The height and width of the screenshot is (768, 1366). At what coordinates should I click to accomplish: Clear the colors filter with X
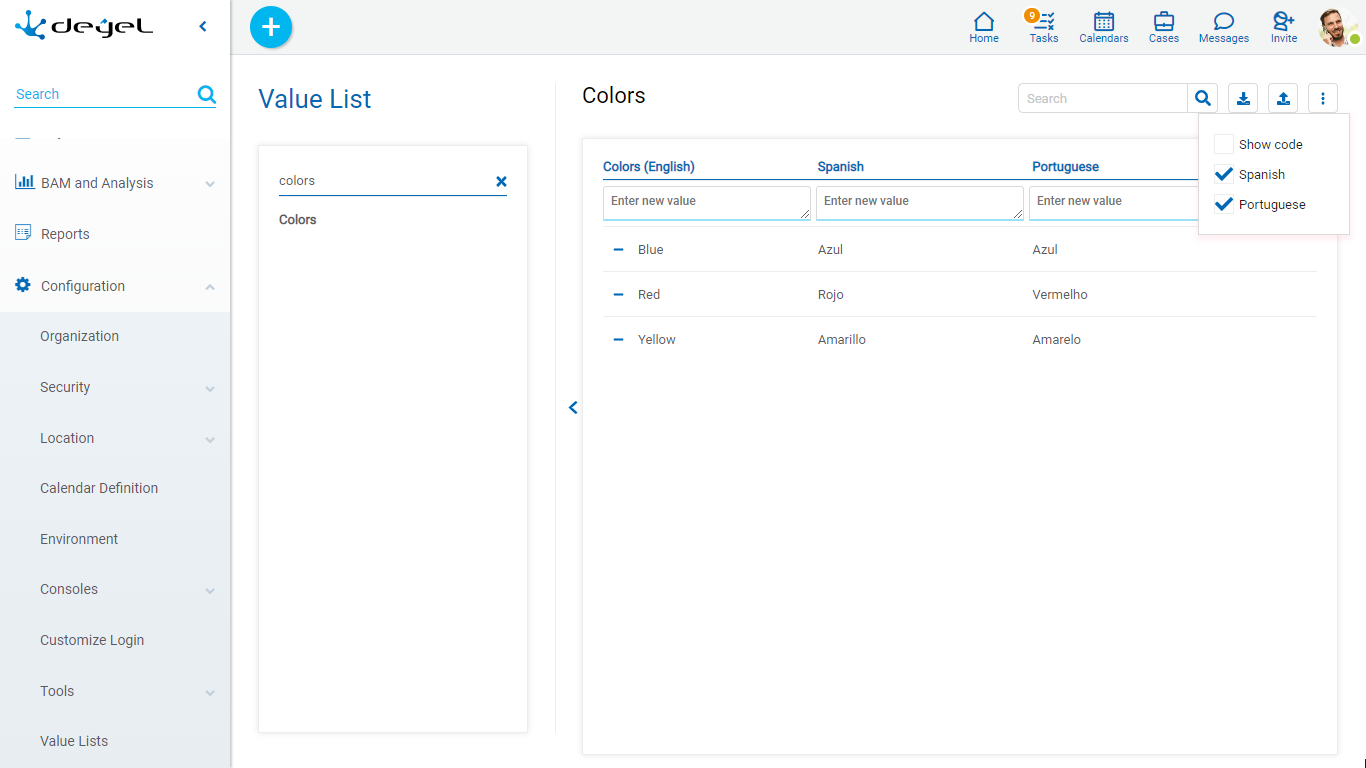[501, 181]
